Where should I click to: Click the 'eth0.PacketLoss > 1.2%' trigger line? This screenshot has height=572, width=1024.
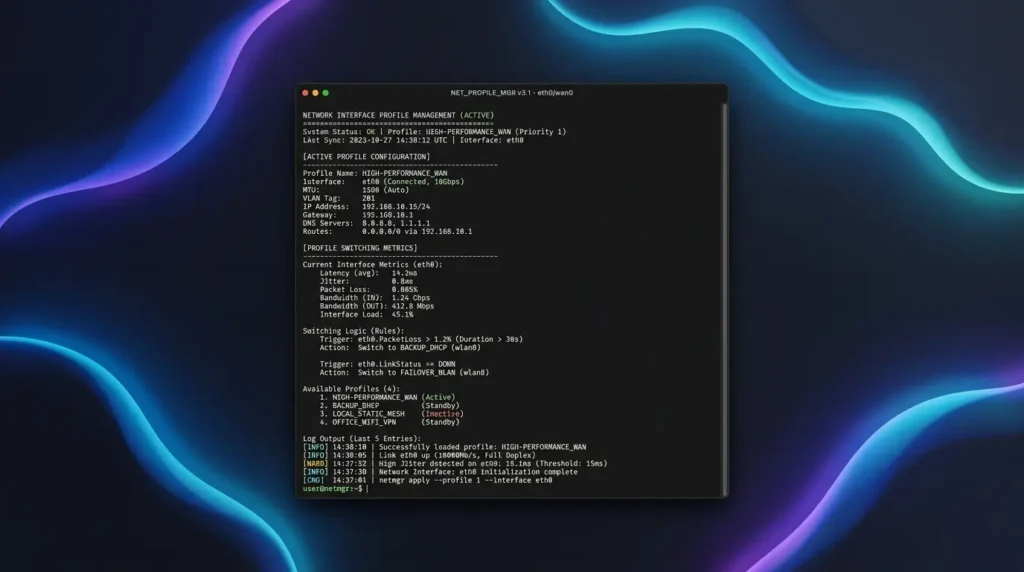pyautogui.click(x=421, y=340)
